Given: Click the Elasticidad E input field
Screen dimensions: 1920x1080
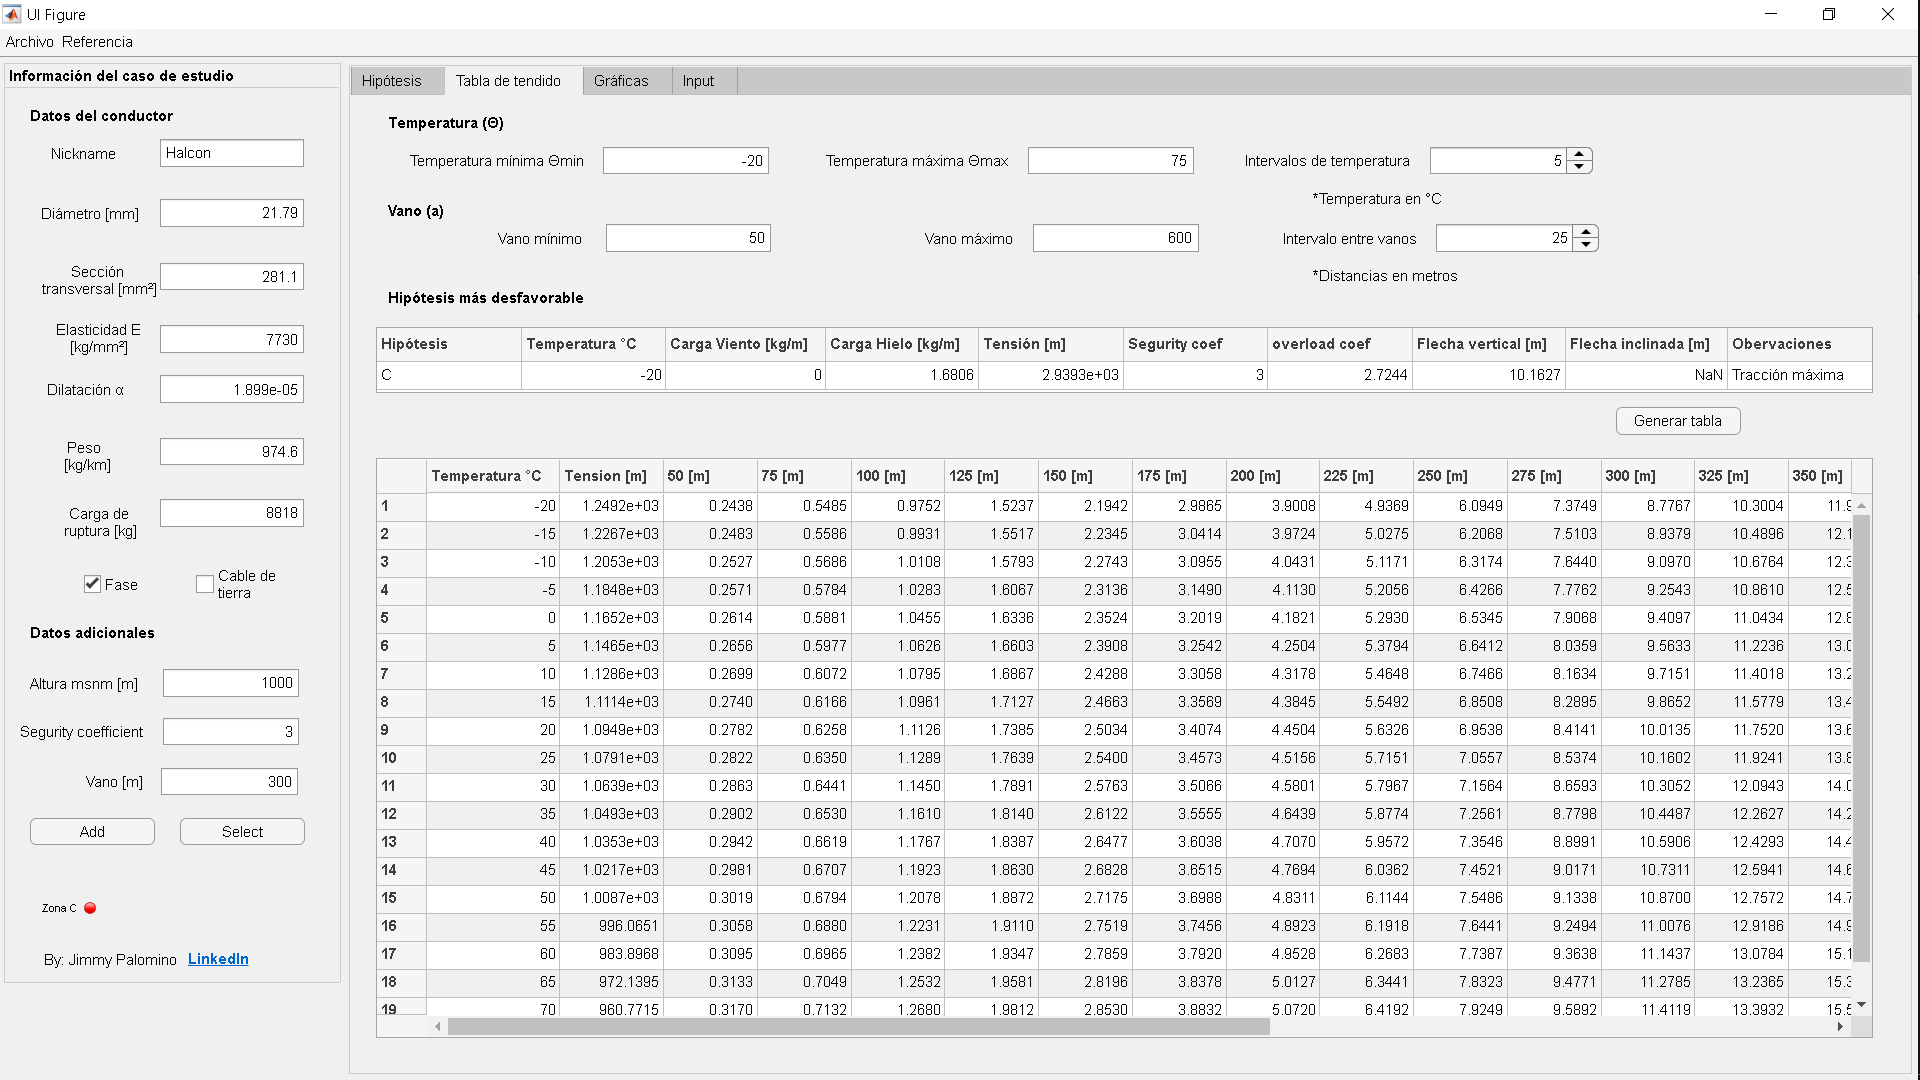Looking at the screenshot, I should coord(232,340).
